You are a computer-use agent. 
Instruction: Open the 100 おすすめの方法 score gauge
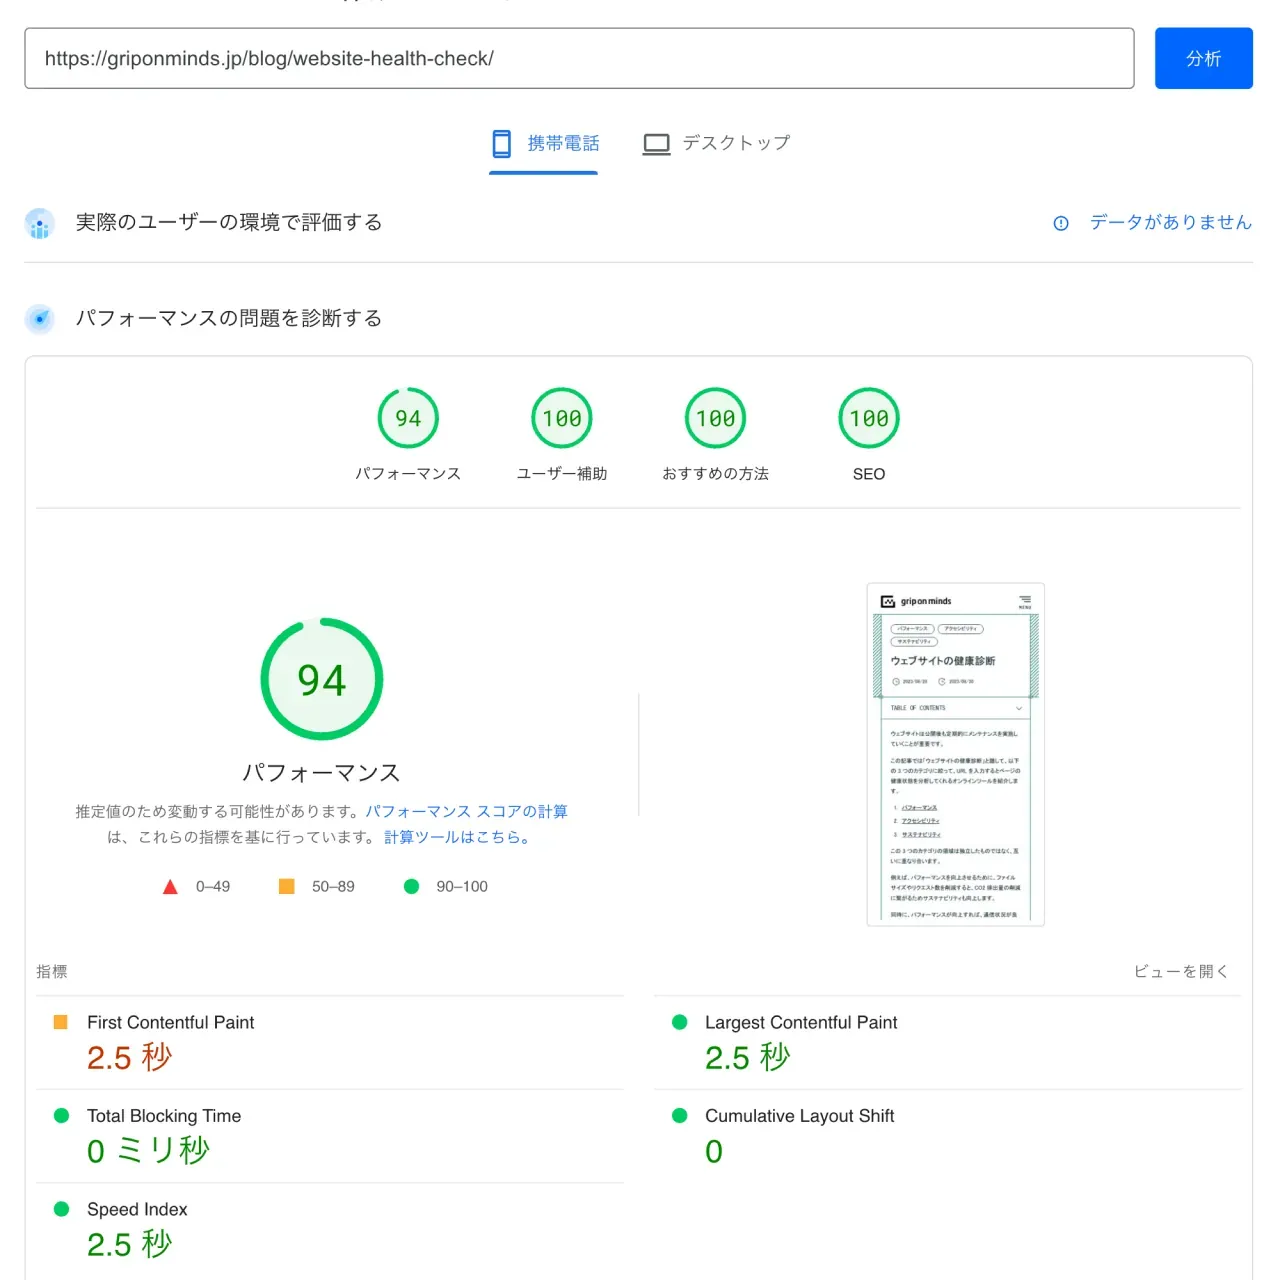tap(714, 418)
